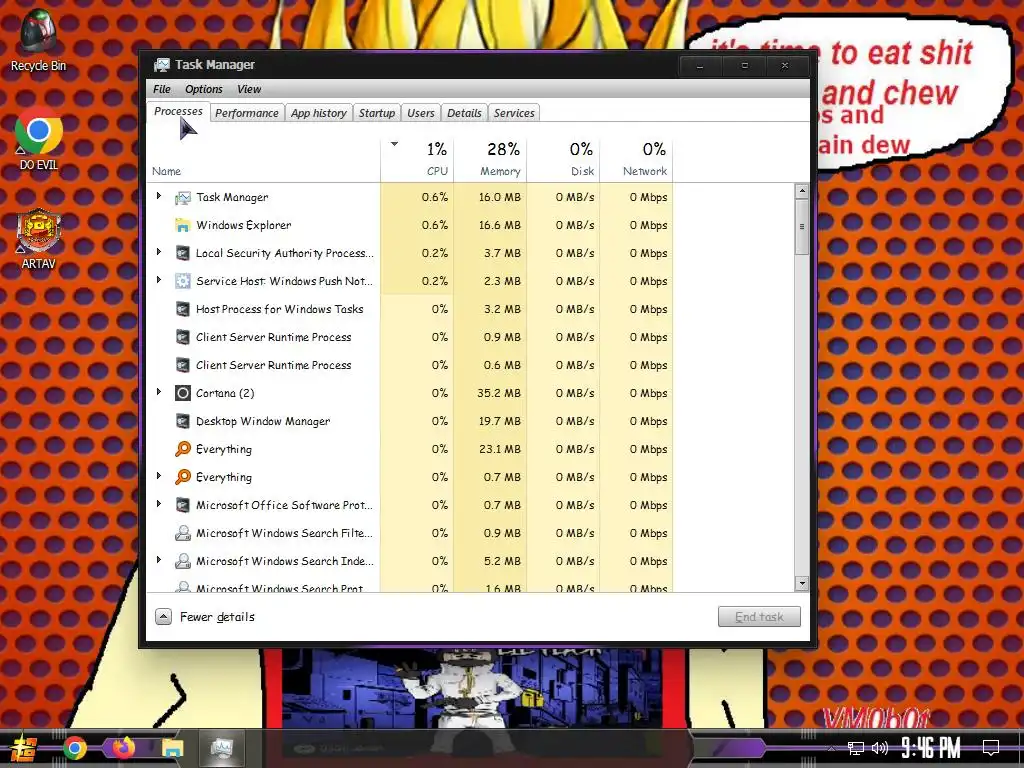Expand the Microsoft Windows Search Indexer group
The height and width of the screenshot is (768, 1024).
click(159, 560)
